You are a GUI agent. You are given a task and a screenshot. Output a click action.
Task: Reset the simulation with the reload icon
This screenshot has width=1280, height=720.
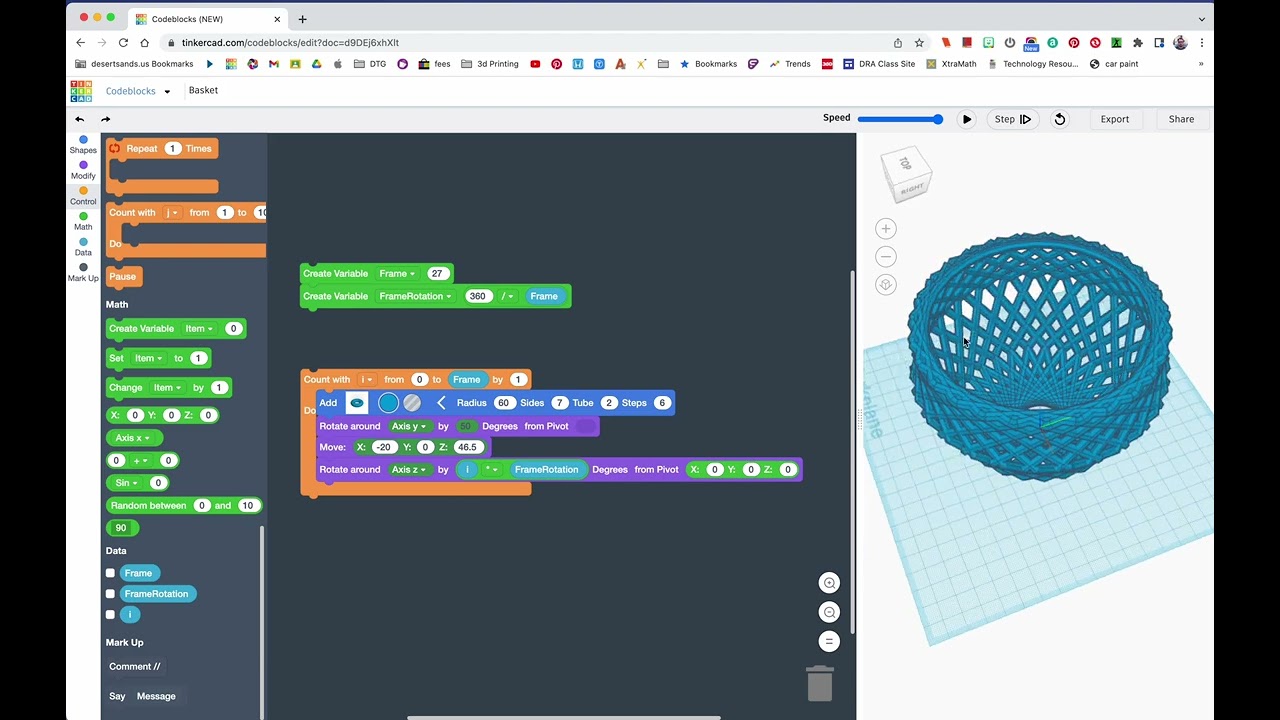(1060, 119)
